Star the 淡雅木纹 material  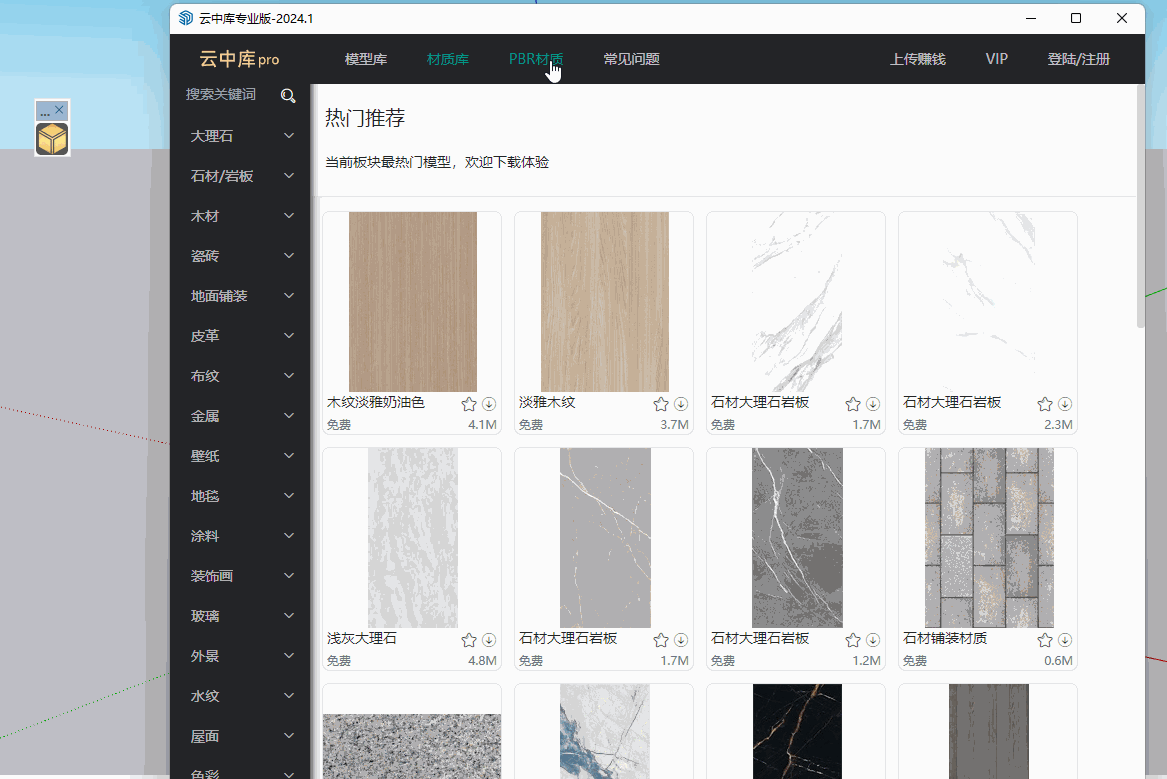pos(661,404)
